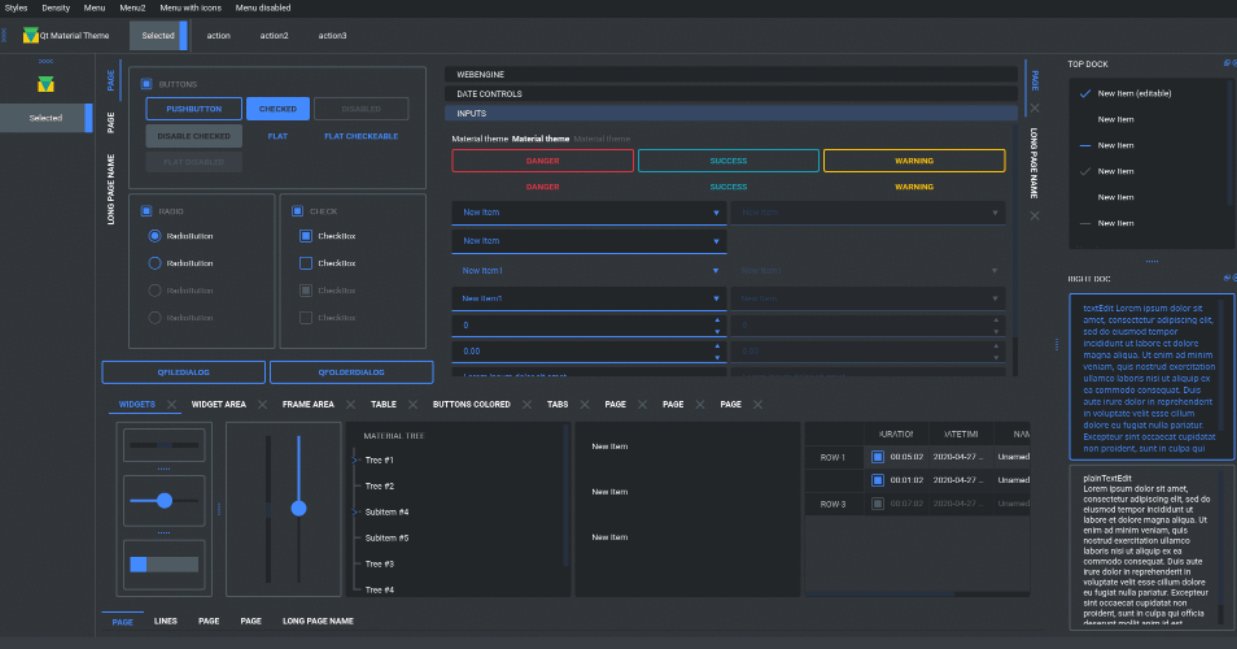
Task: Open the Density menu
Action: 56,8
